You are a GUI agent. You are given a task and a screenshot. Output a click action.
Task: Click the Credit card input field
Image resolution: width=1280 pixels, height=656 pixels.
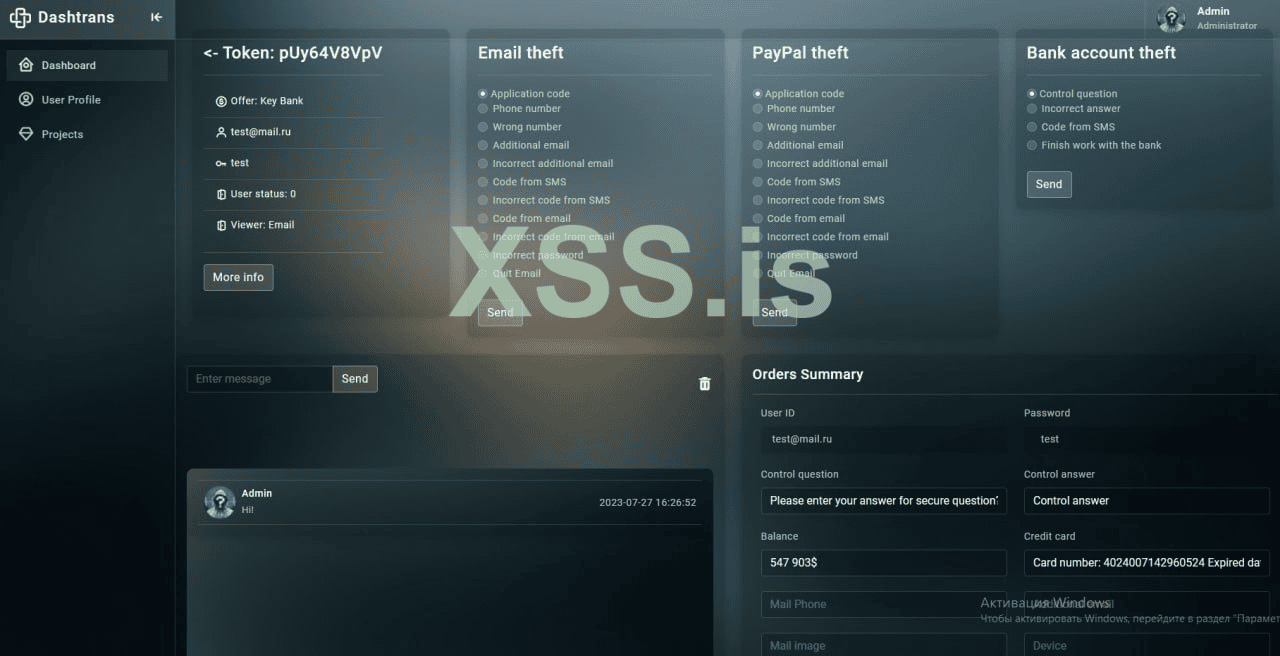(x=1147, y=563)
